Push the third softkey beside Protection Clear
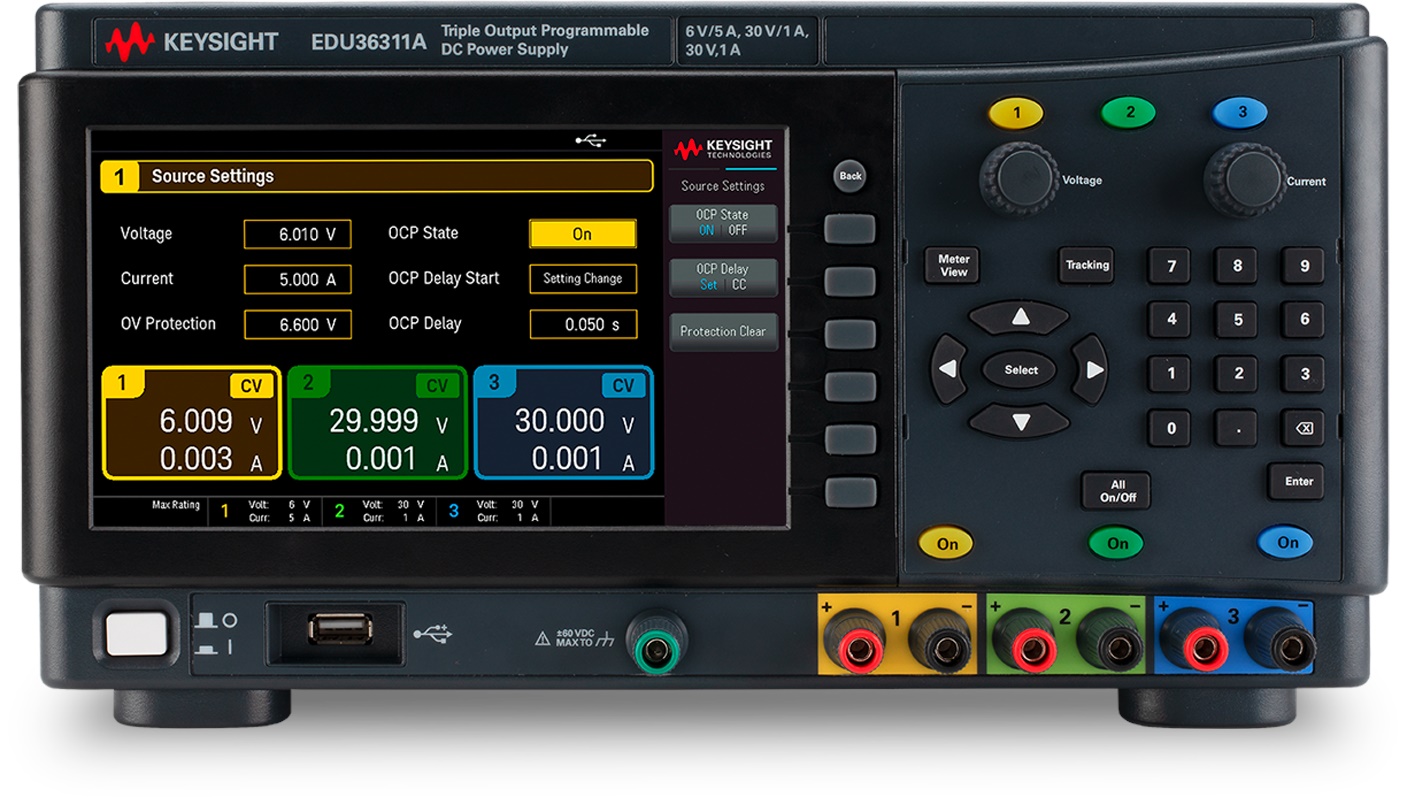Image resolution: width=1407 pixels, height=804 pixels. 850,334
